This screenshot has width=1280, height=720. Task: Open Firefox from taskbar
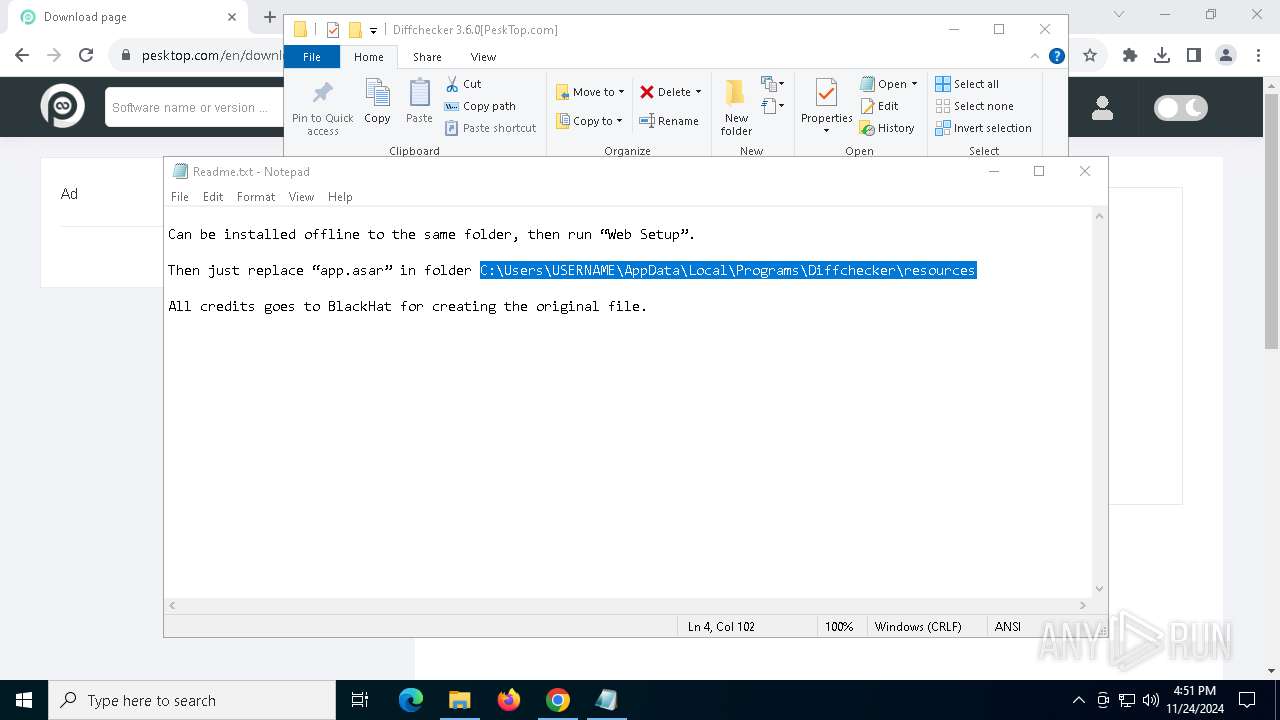pyautogui.click(x=509, y=700)
